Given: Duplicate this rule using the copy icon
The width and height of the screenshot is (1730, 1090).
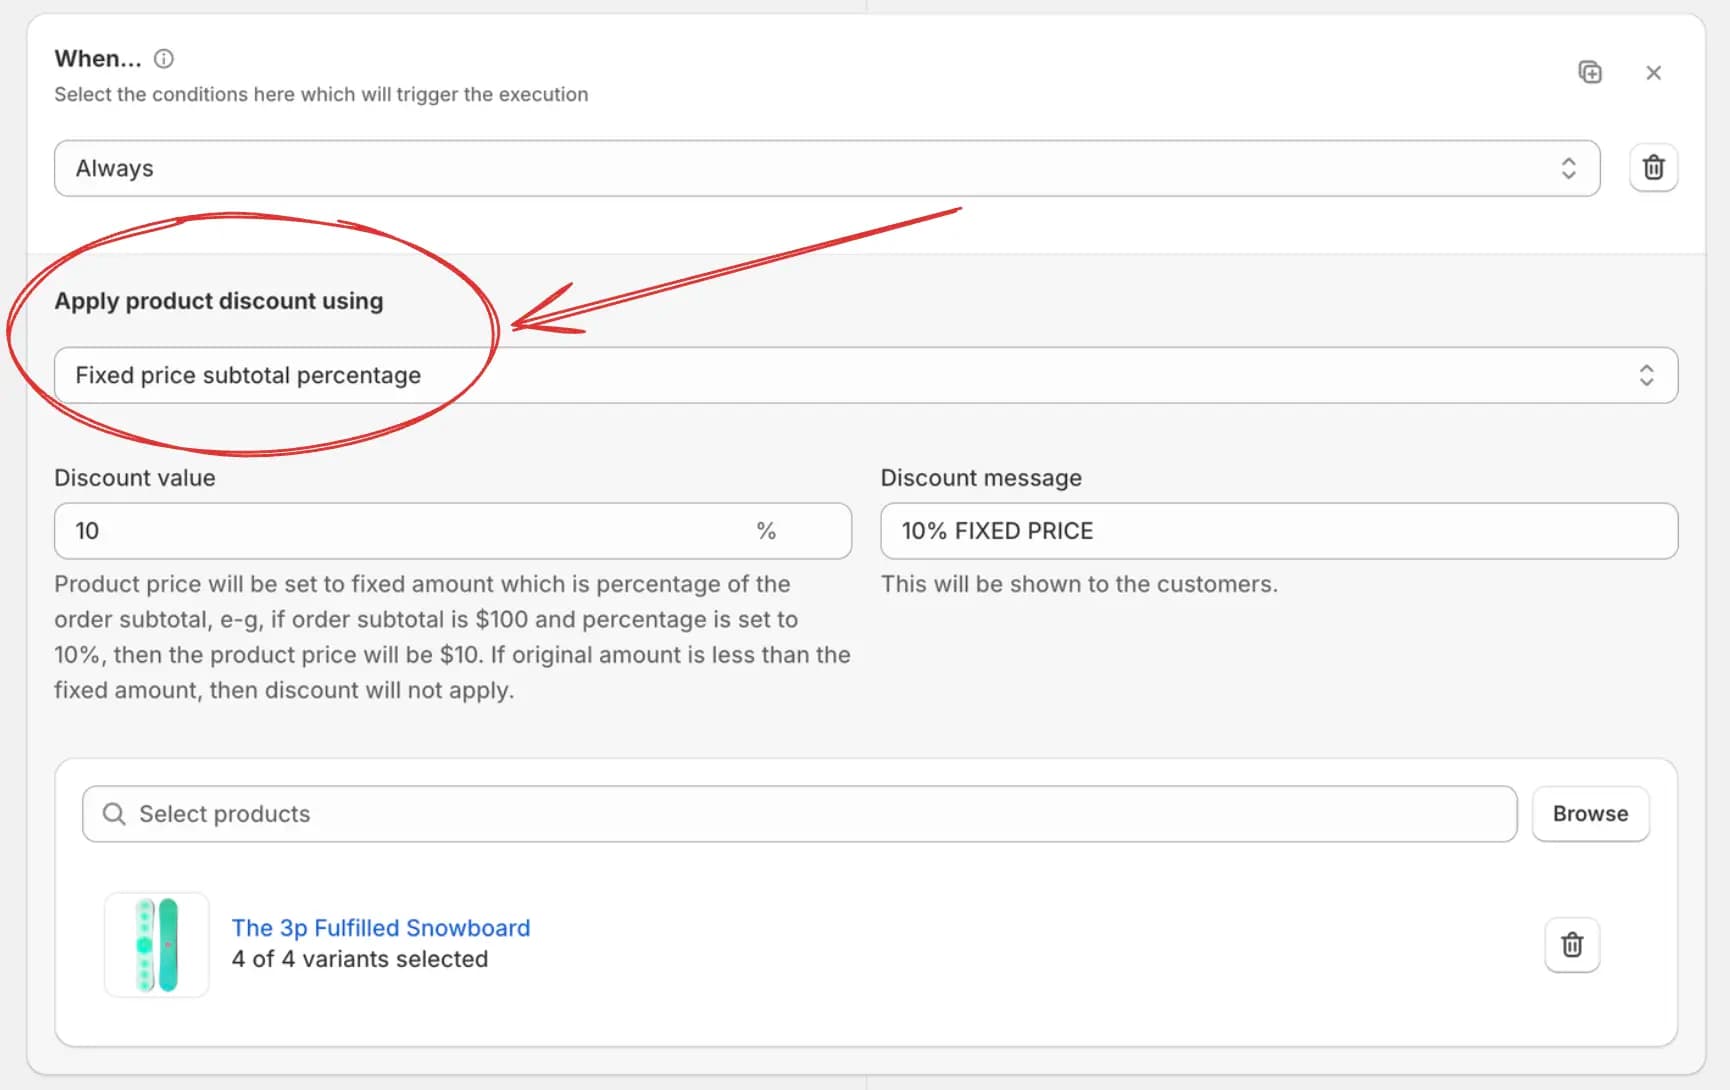Looking at the screenshot, I should point(1590,71).
